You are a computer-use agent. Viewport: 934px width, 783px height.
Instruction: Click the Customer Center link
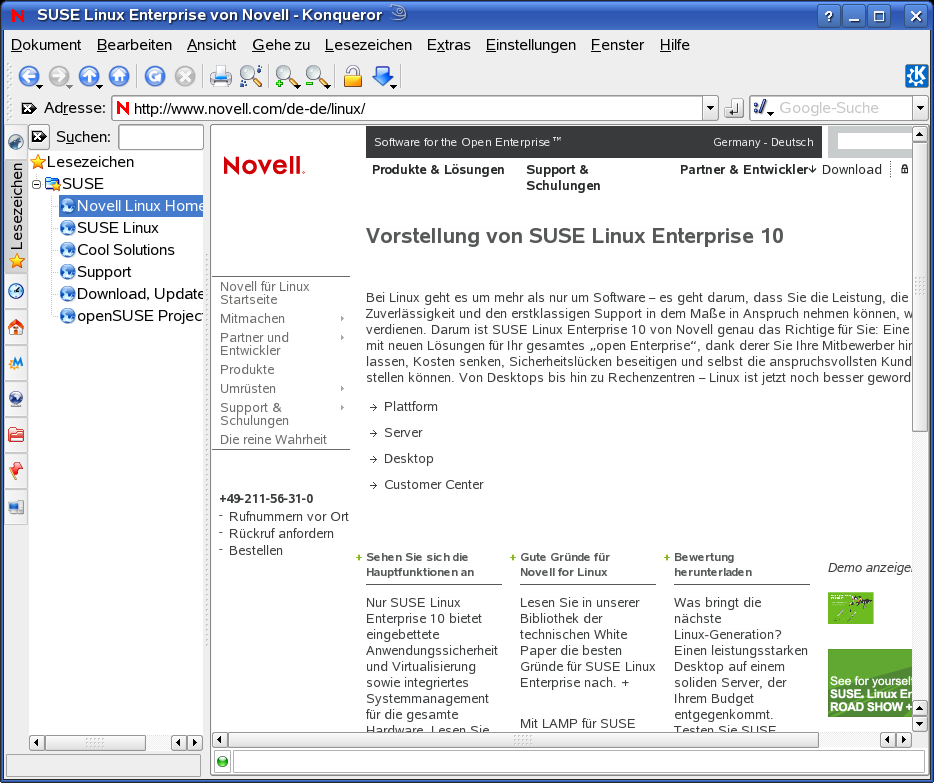(x=434, y=485)
